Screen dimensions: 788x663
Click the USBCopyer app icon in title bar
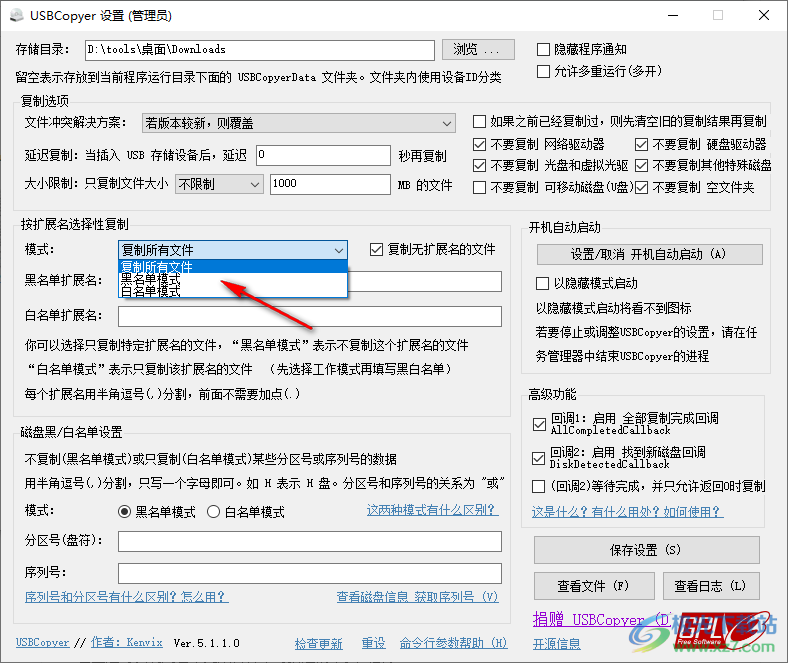click(17, 16)
